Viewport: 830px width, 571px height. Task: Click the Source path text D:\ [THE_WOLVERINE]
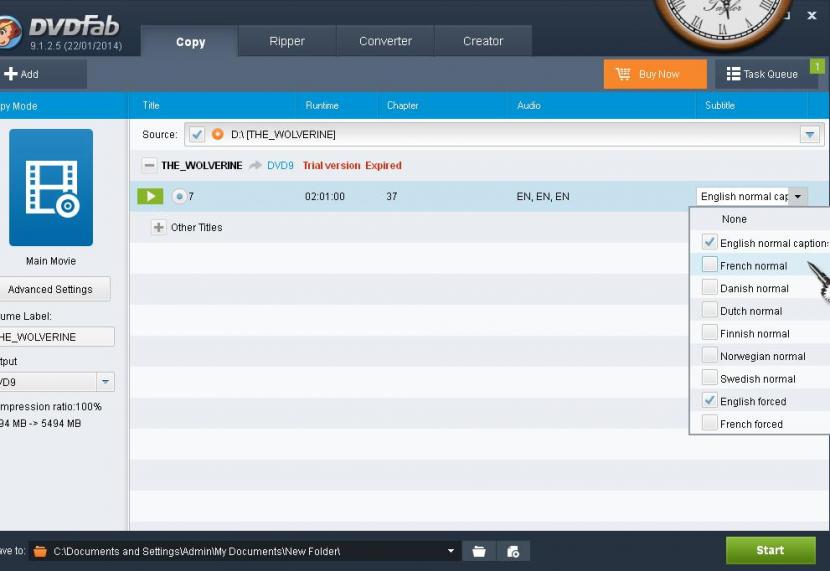pyautogui.click(x=283, y=134)
